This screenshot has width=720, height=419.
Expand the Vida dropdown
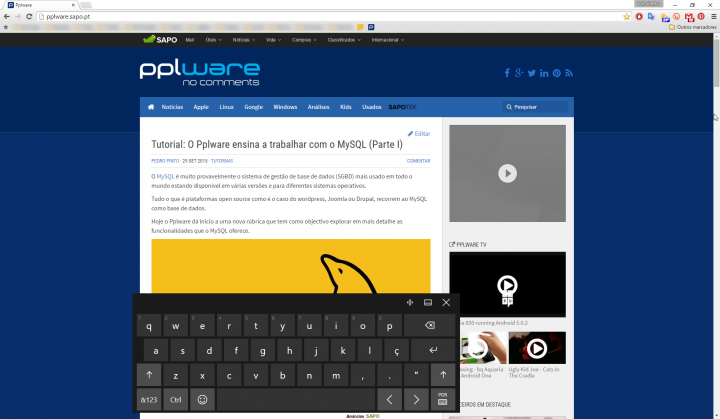(273, 40)
